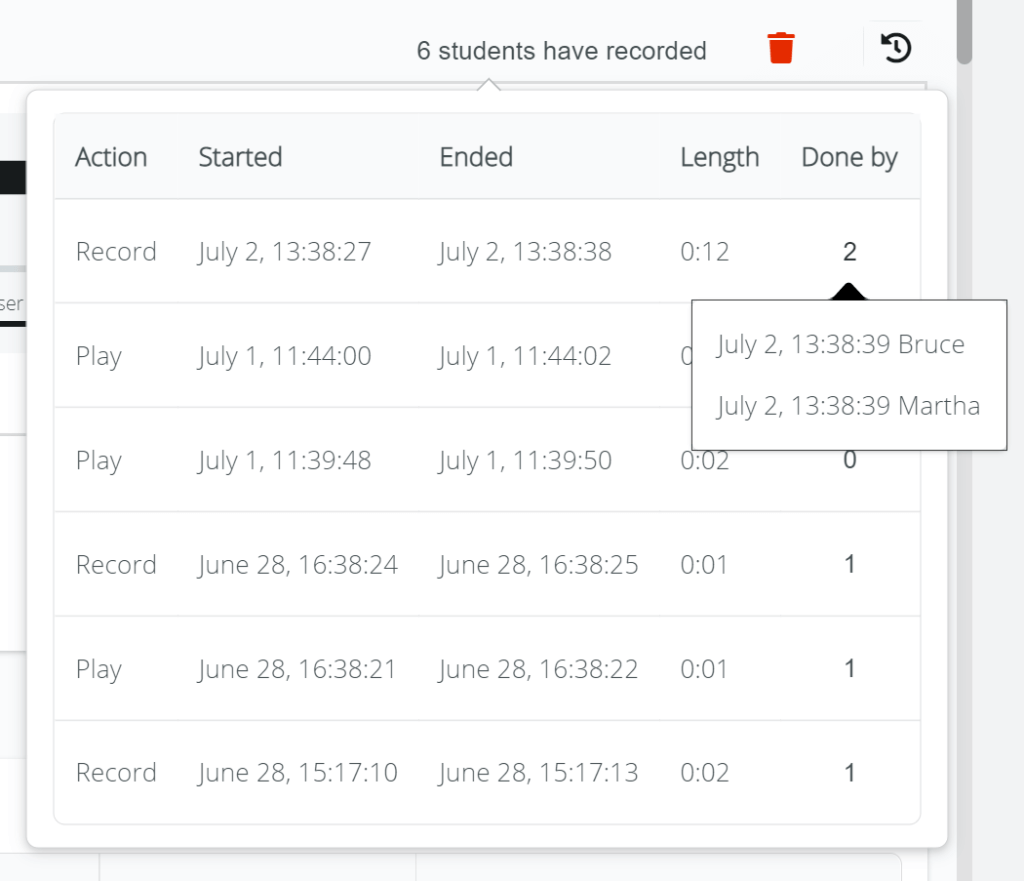Click the Play row started July 1, 11:39:48

tap(284, 460)
